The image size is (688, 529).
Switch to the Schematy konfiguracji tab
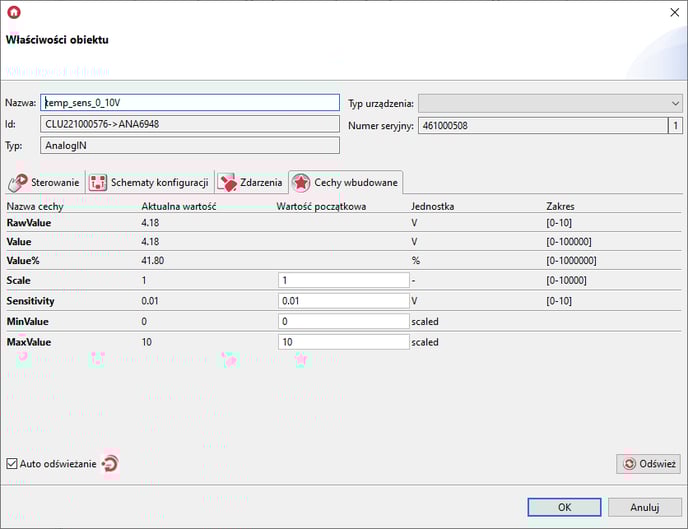click(149, 182)
